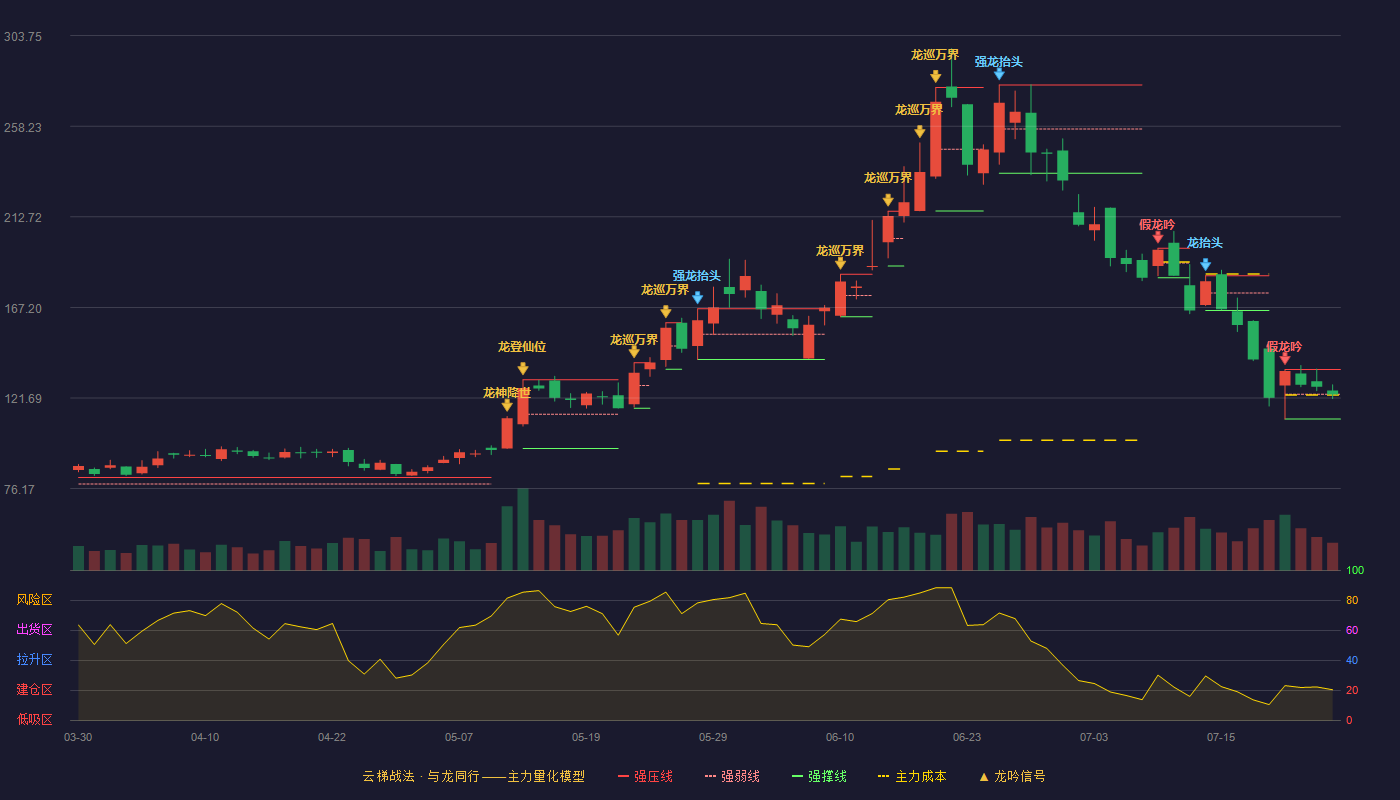Click the 风险区 zone label

(34, 600)
